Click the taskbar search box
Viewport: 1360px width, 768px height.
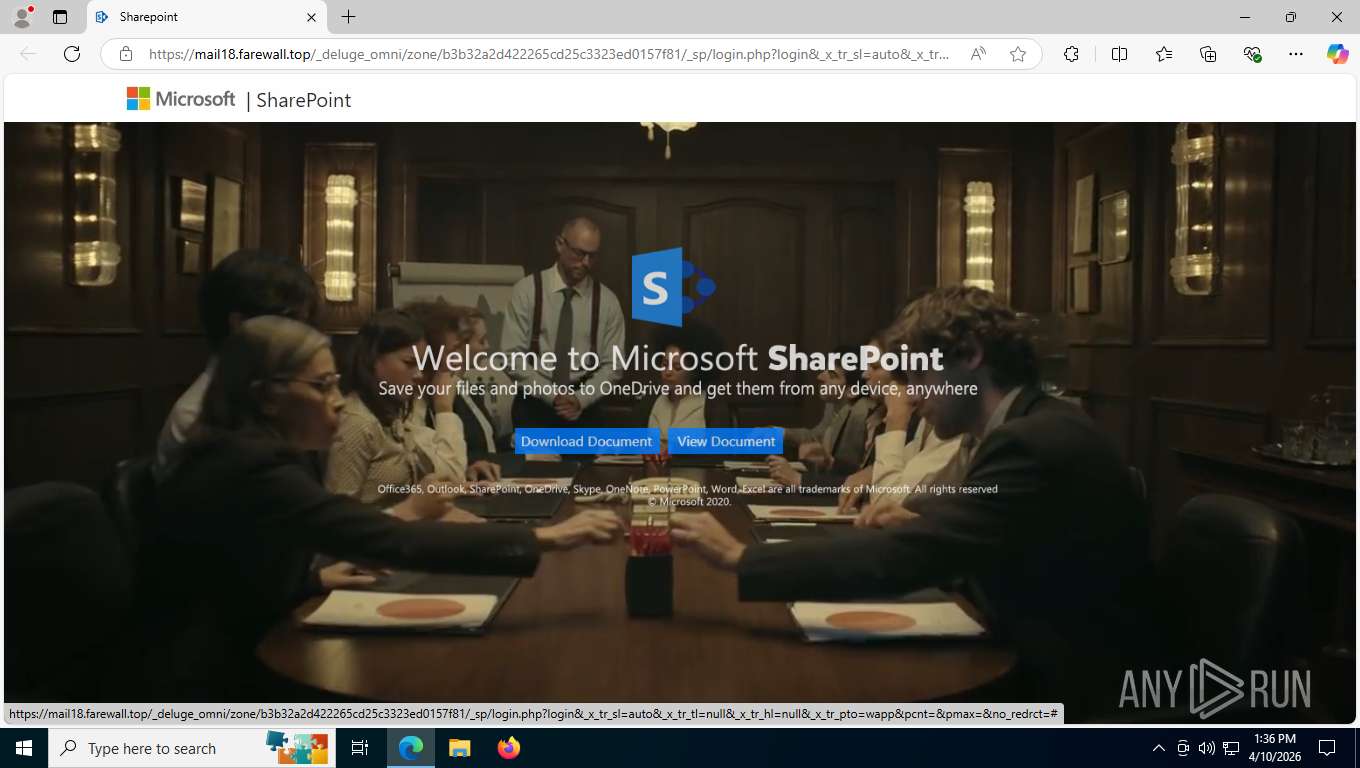[190, 748]
